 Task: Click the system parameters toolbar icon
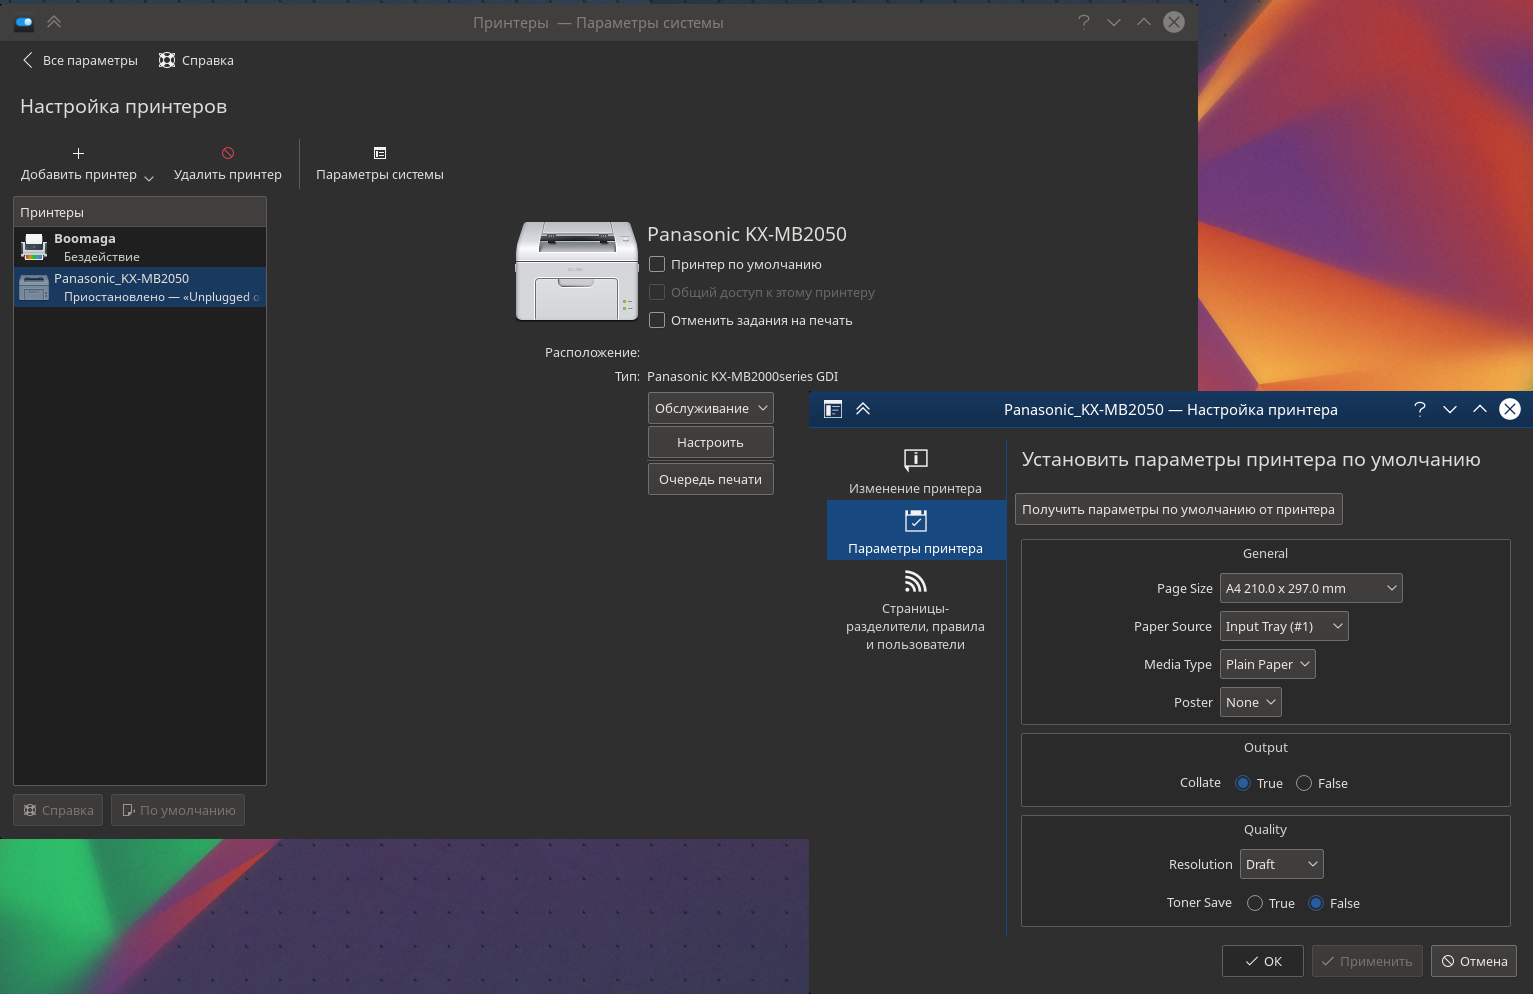380,153
